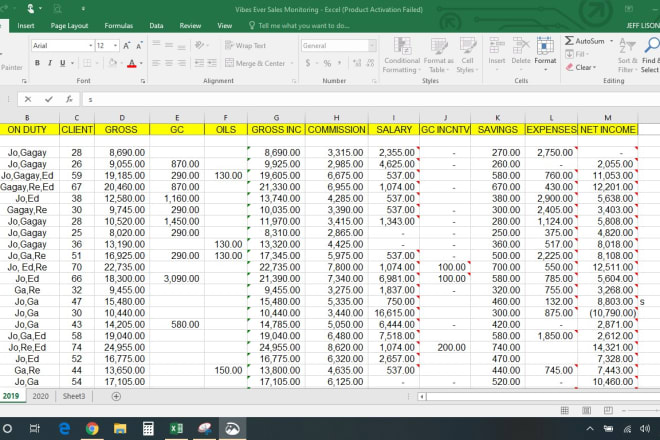Toggle Wrap Text for cells
The height and width of the screenshot is (440, 660).
[x=244, y=46]
